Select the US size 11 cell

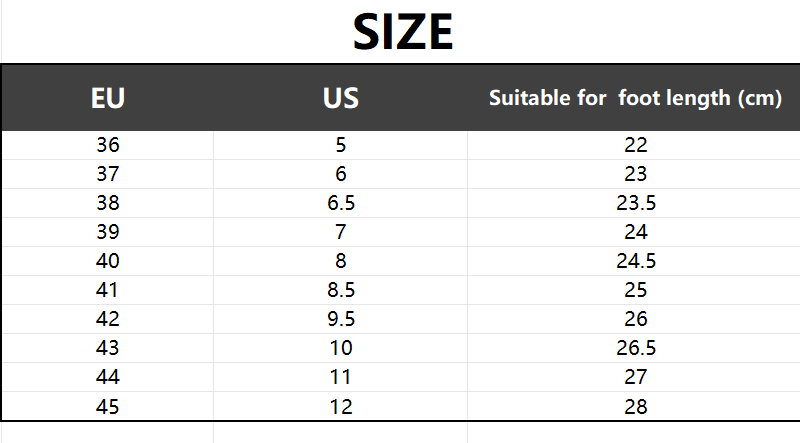tap(341, 377)
